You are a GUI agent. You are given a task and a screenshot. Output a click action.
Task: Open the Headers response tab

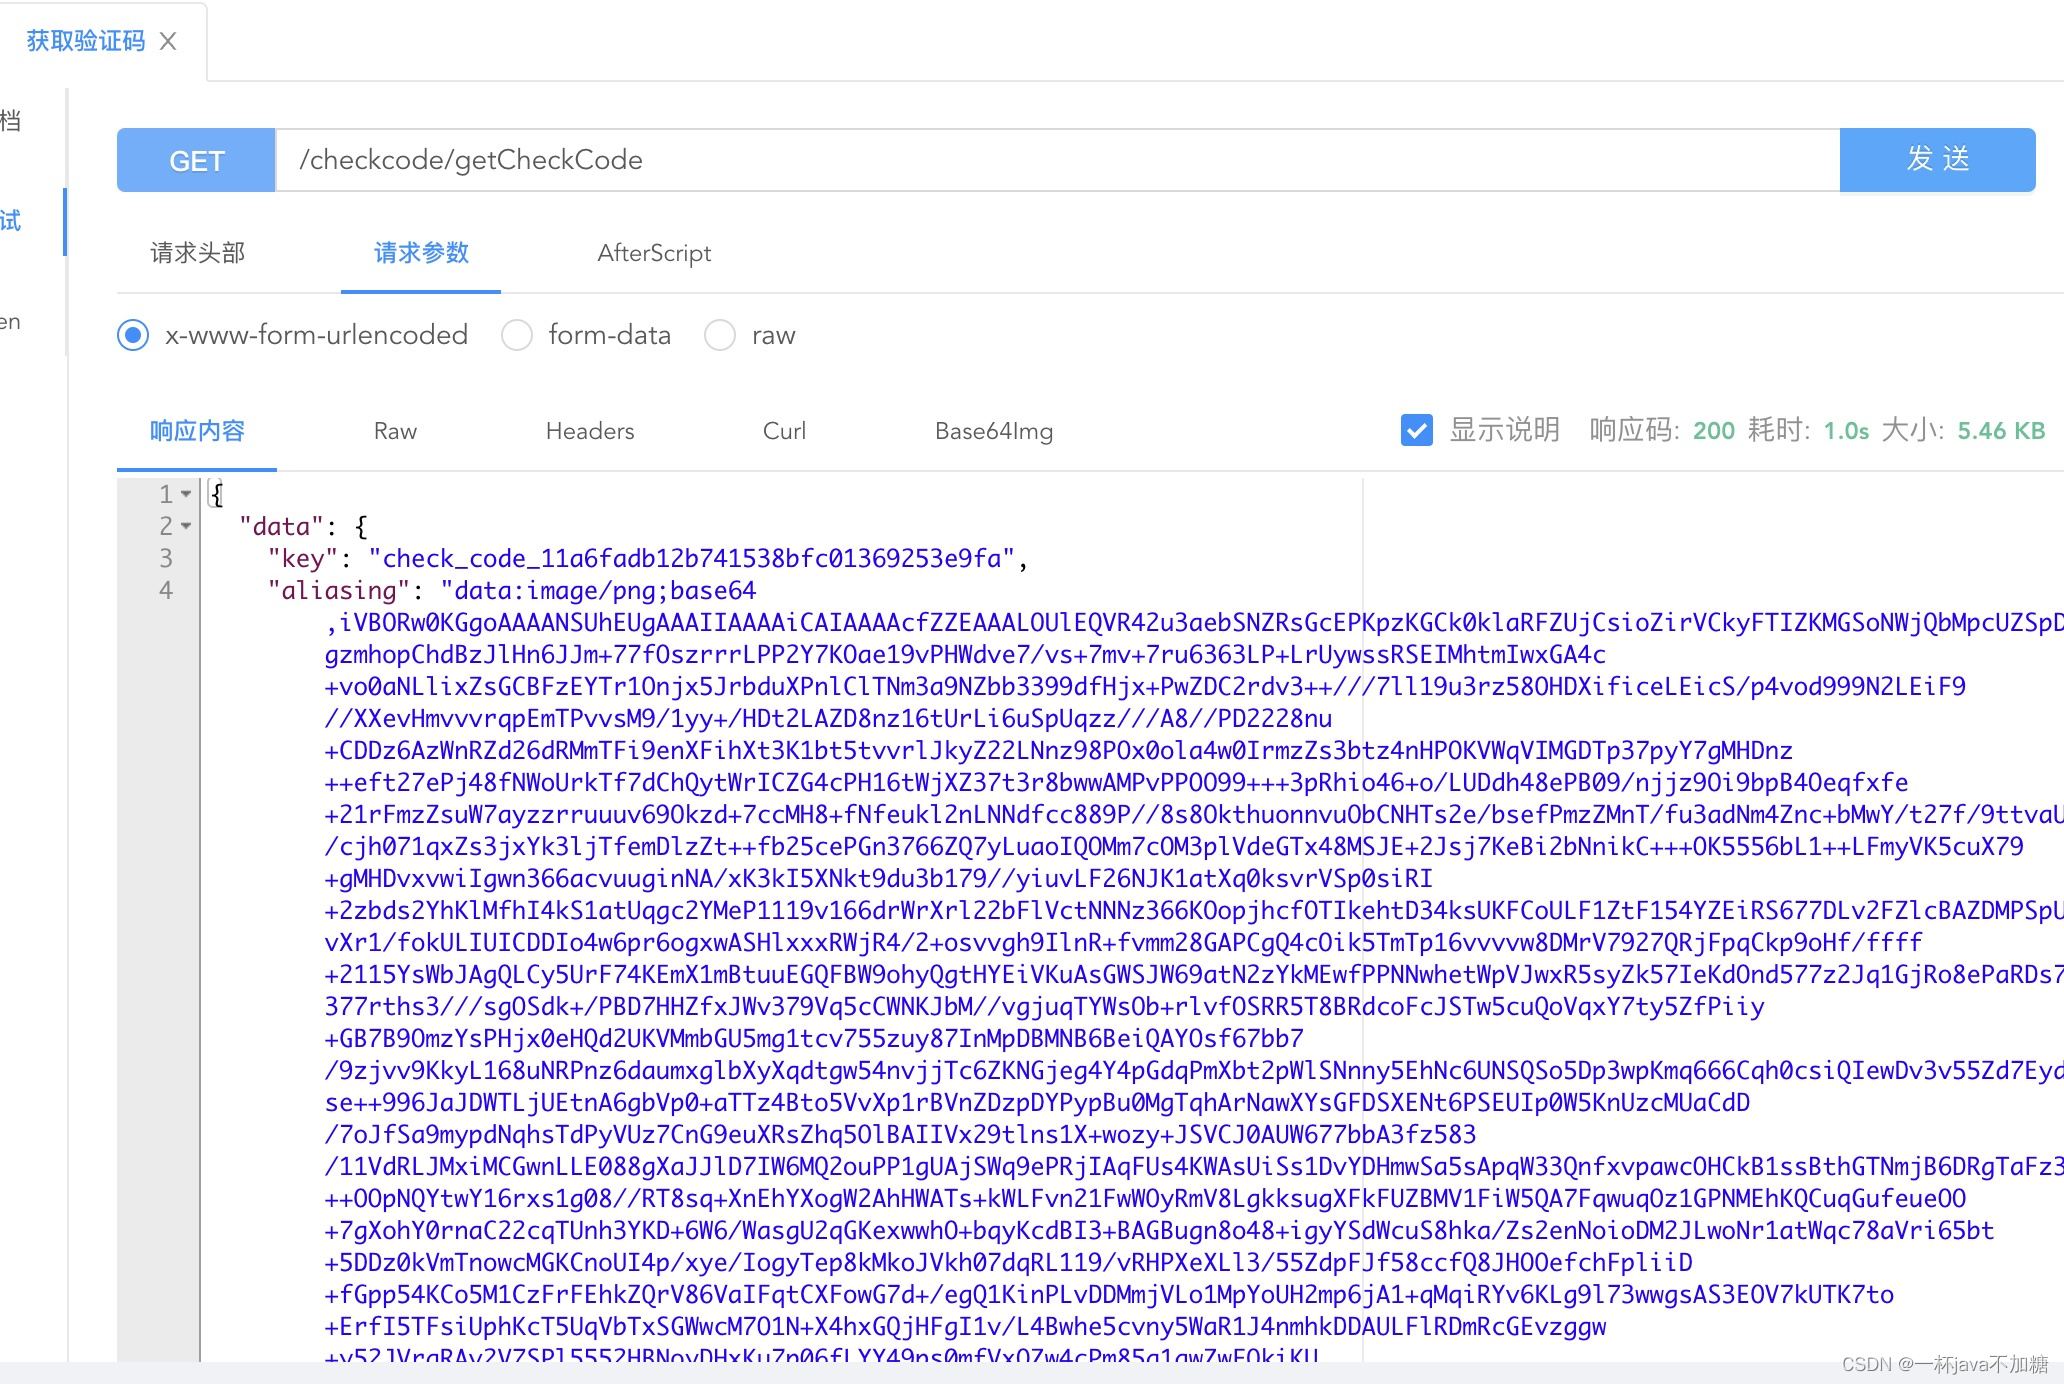point(590,431)
